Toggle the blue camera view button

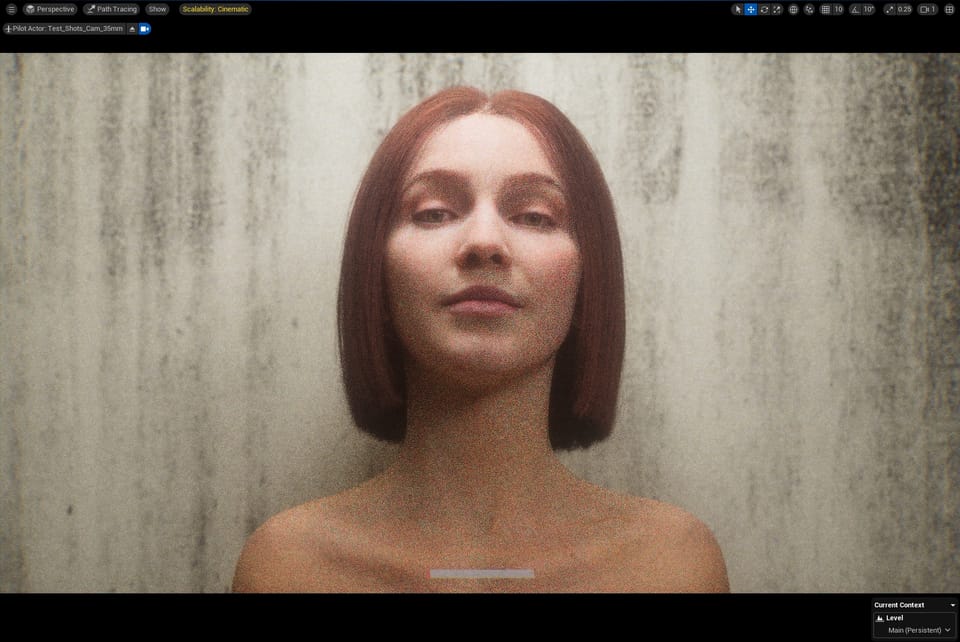click(144, 29)
